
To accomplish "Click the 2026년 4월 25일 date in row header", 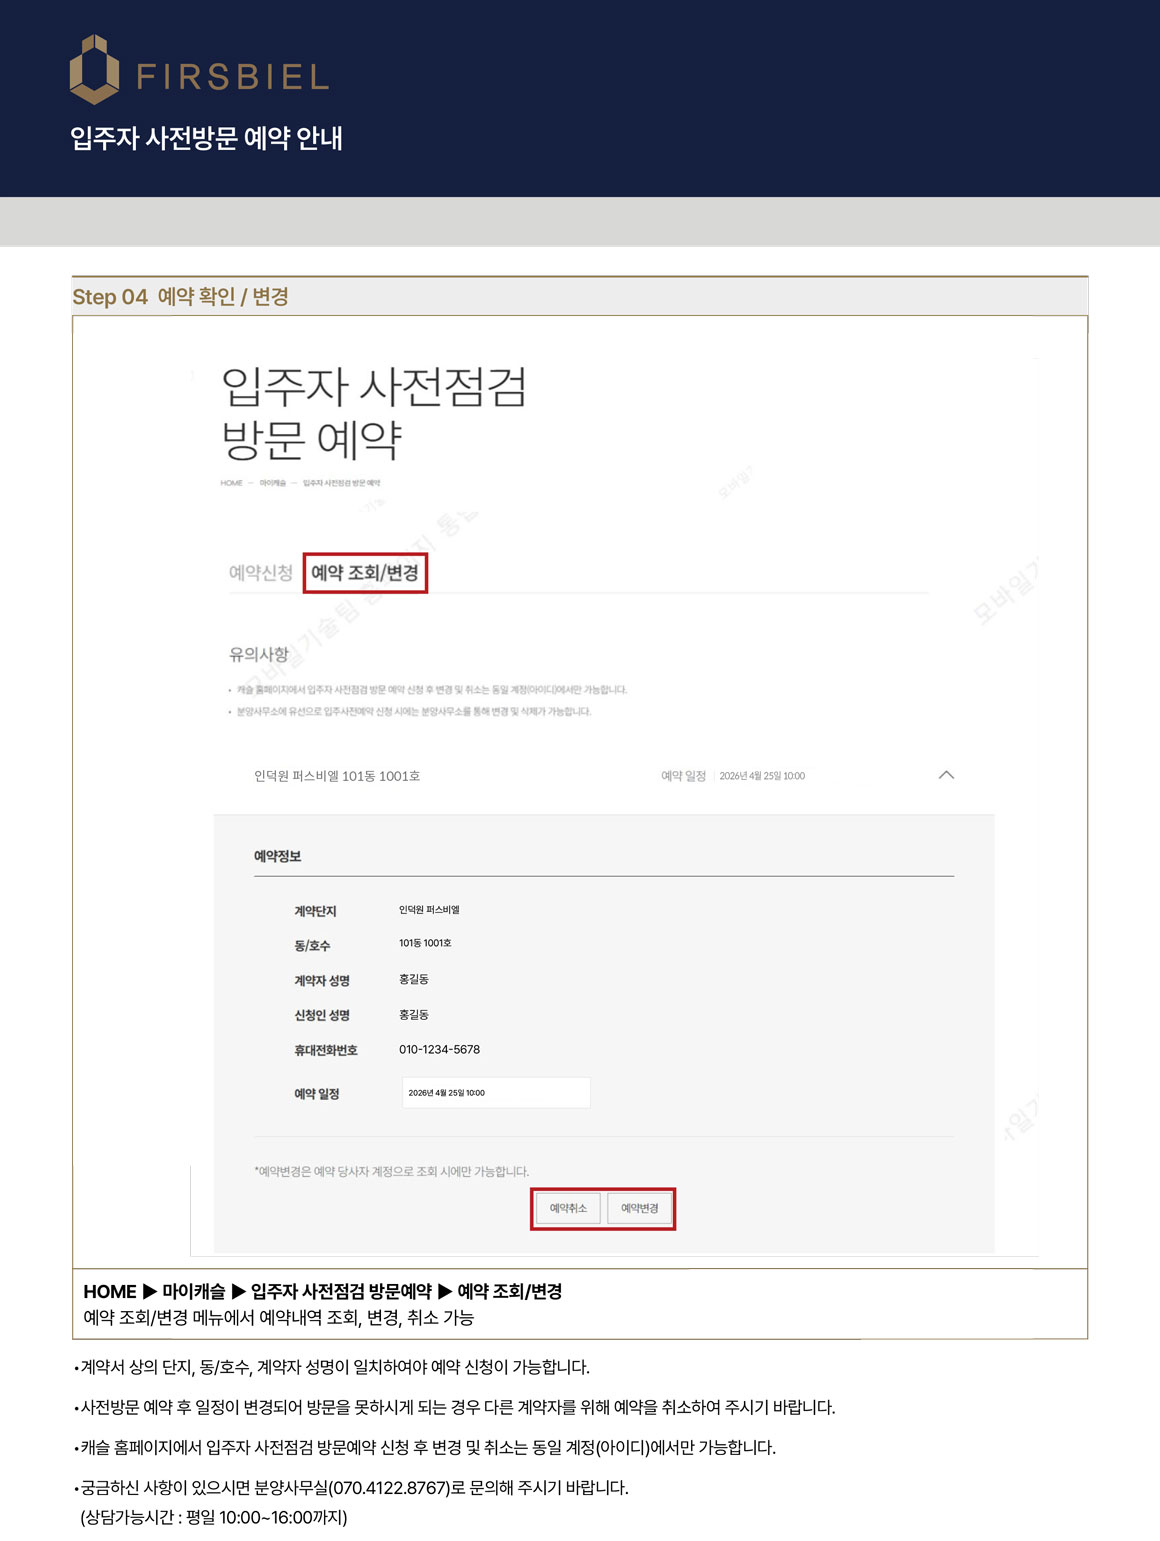I will pos(762,776).
